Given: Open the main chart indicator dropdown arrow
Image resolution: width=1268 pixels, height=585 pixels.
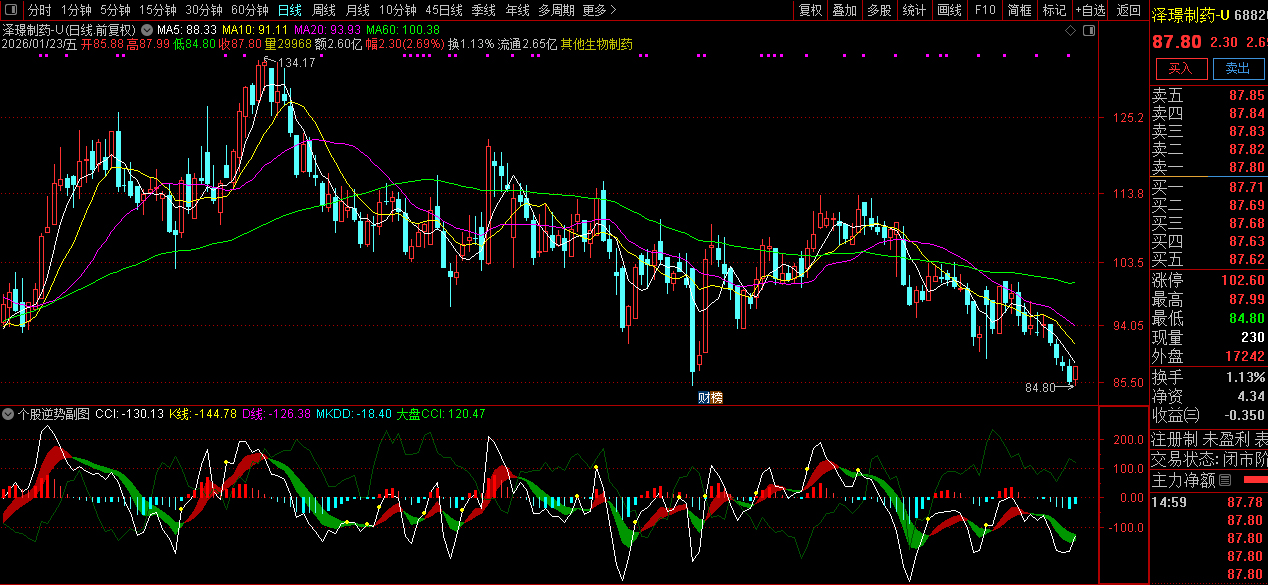Looking at the screenshot, I should (x=148, y=30).
